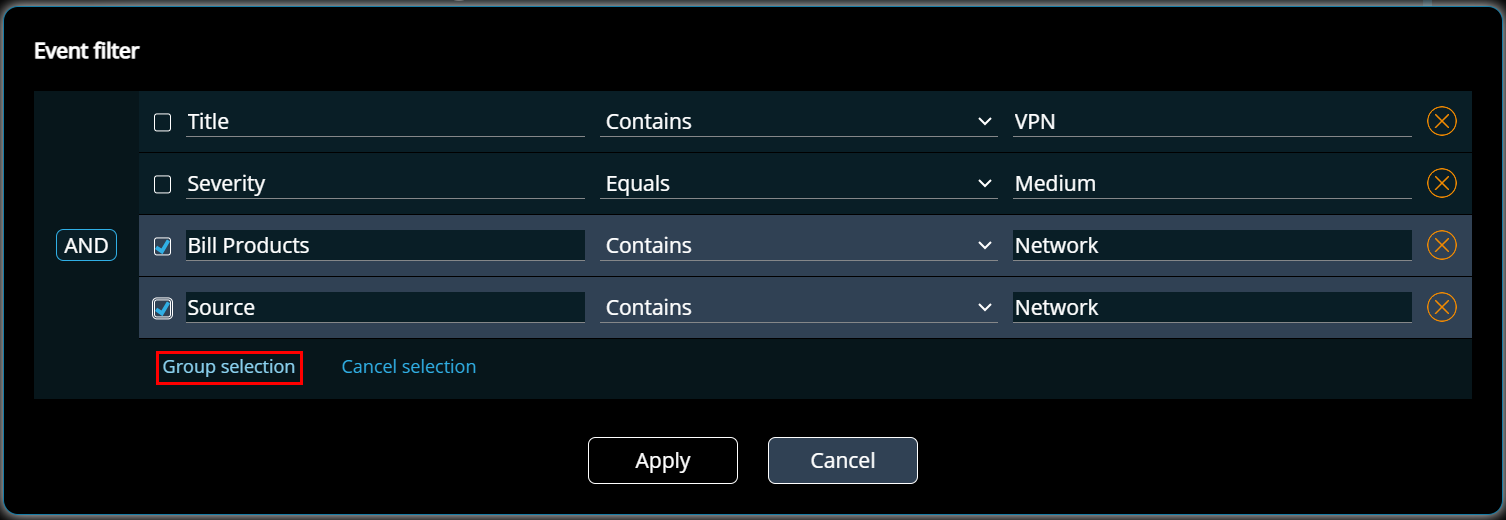Delete the Severity filter condition
The width and height of the screenshot is (1506, 520).
[1441, 184]
